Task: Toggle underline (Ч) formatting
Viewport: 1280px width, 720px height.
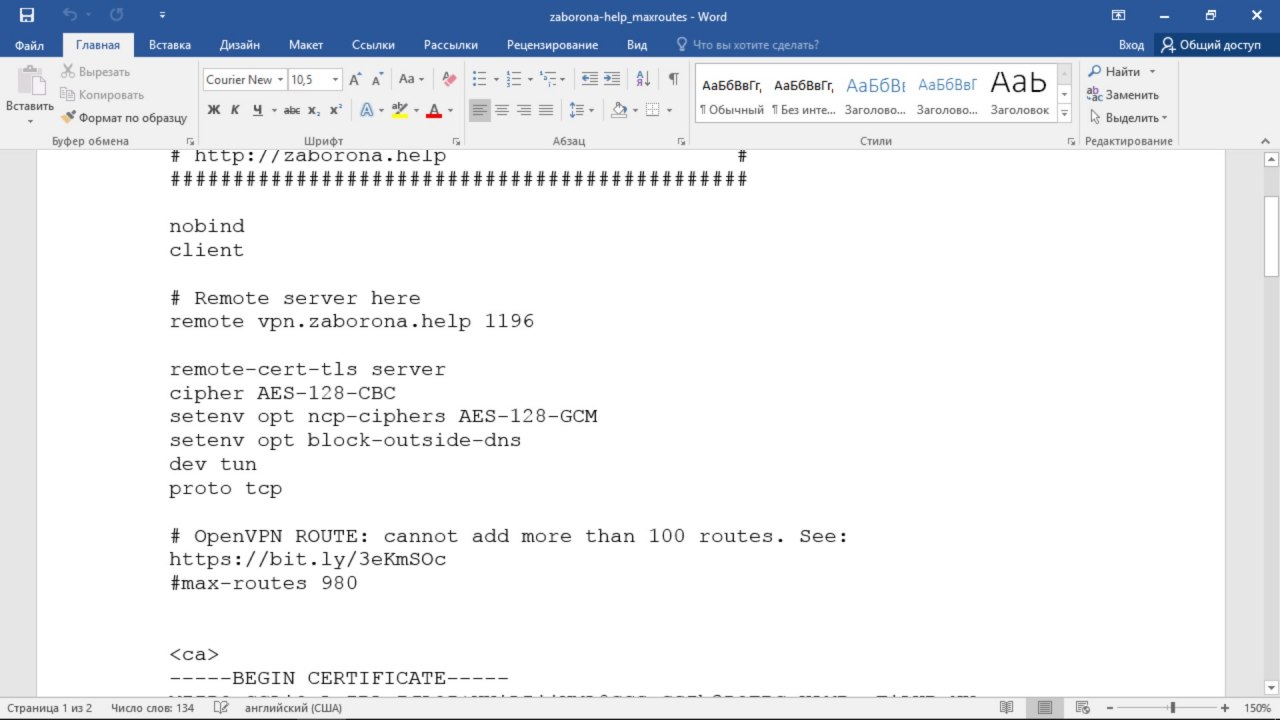Action: 258,110
